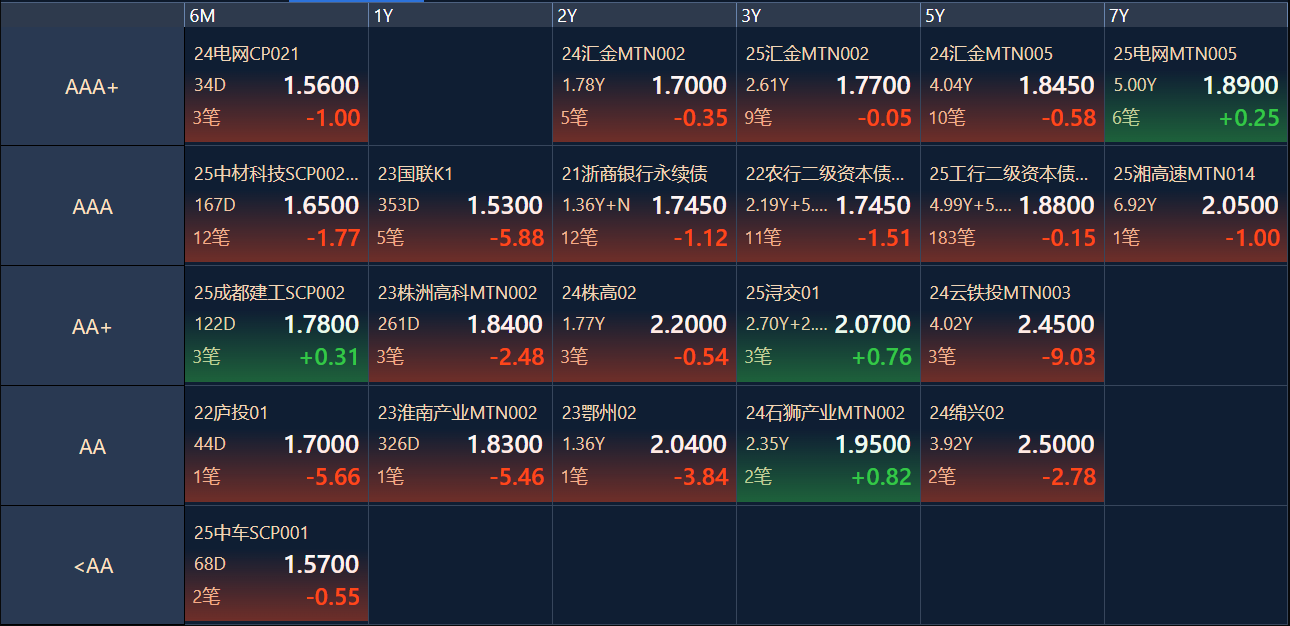Open the 24绵兴02 bond card
This screenshot has height=626, width=1290.
coord(1013,445)
